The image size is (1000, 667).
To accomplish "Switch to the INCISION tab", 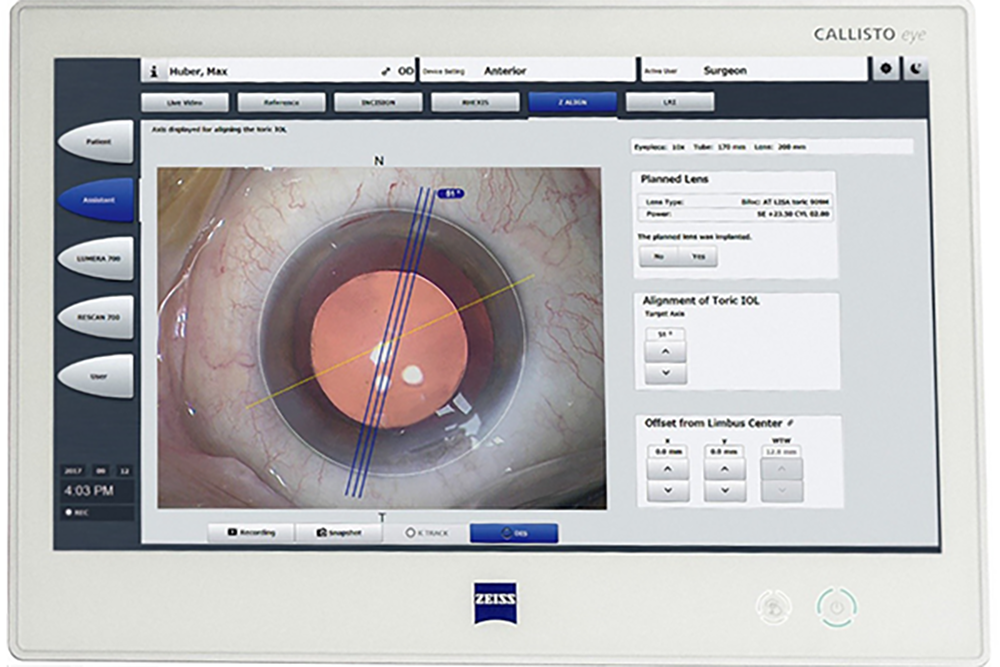I will [x=378, y=102].
